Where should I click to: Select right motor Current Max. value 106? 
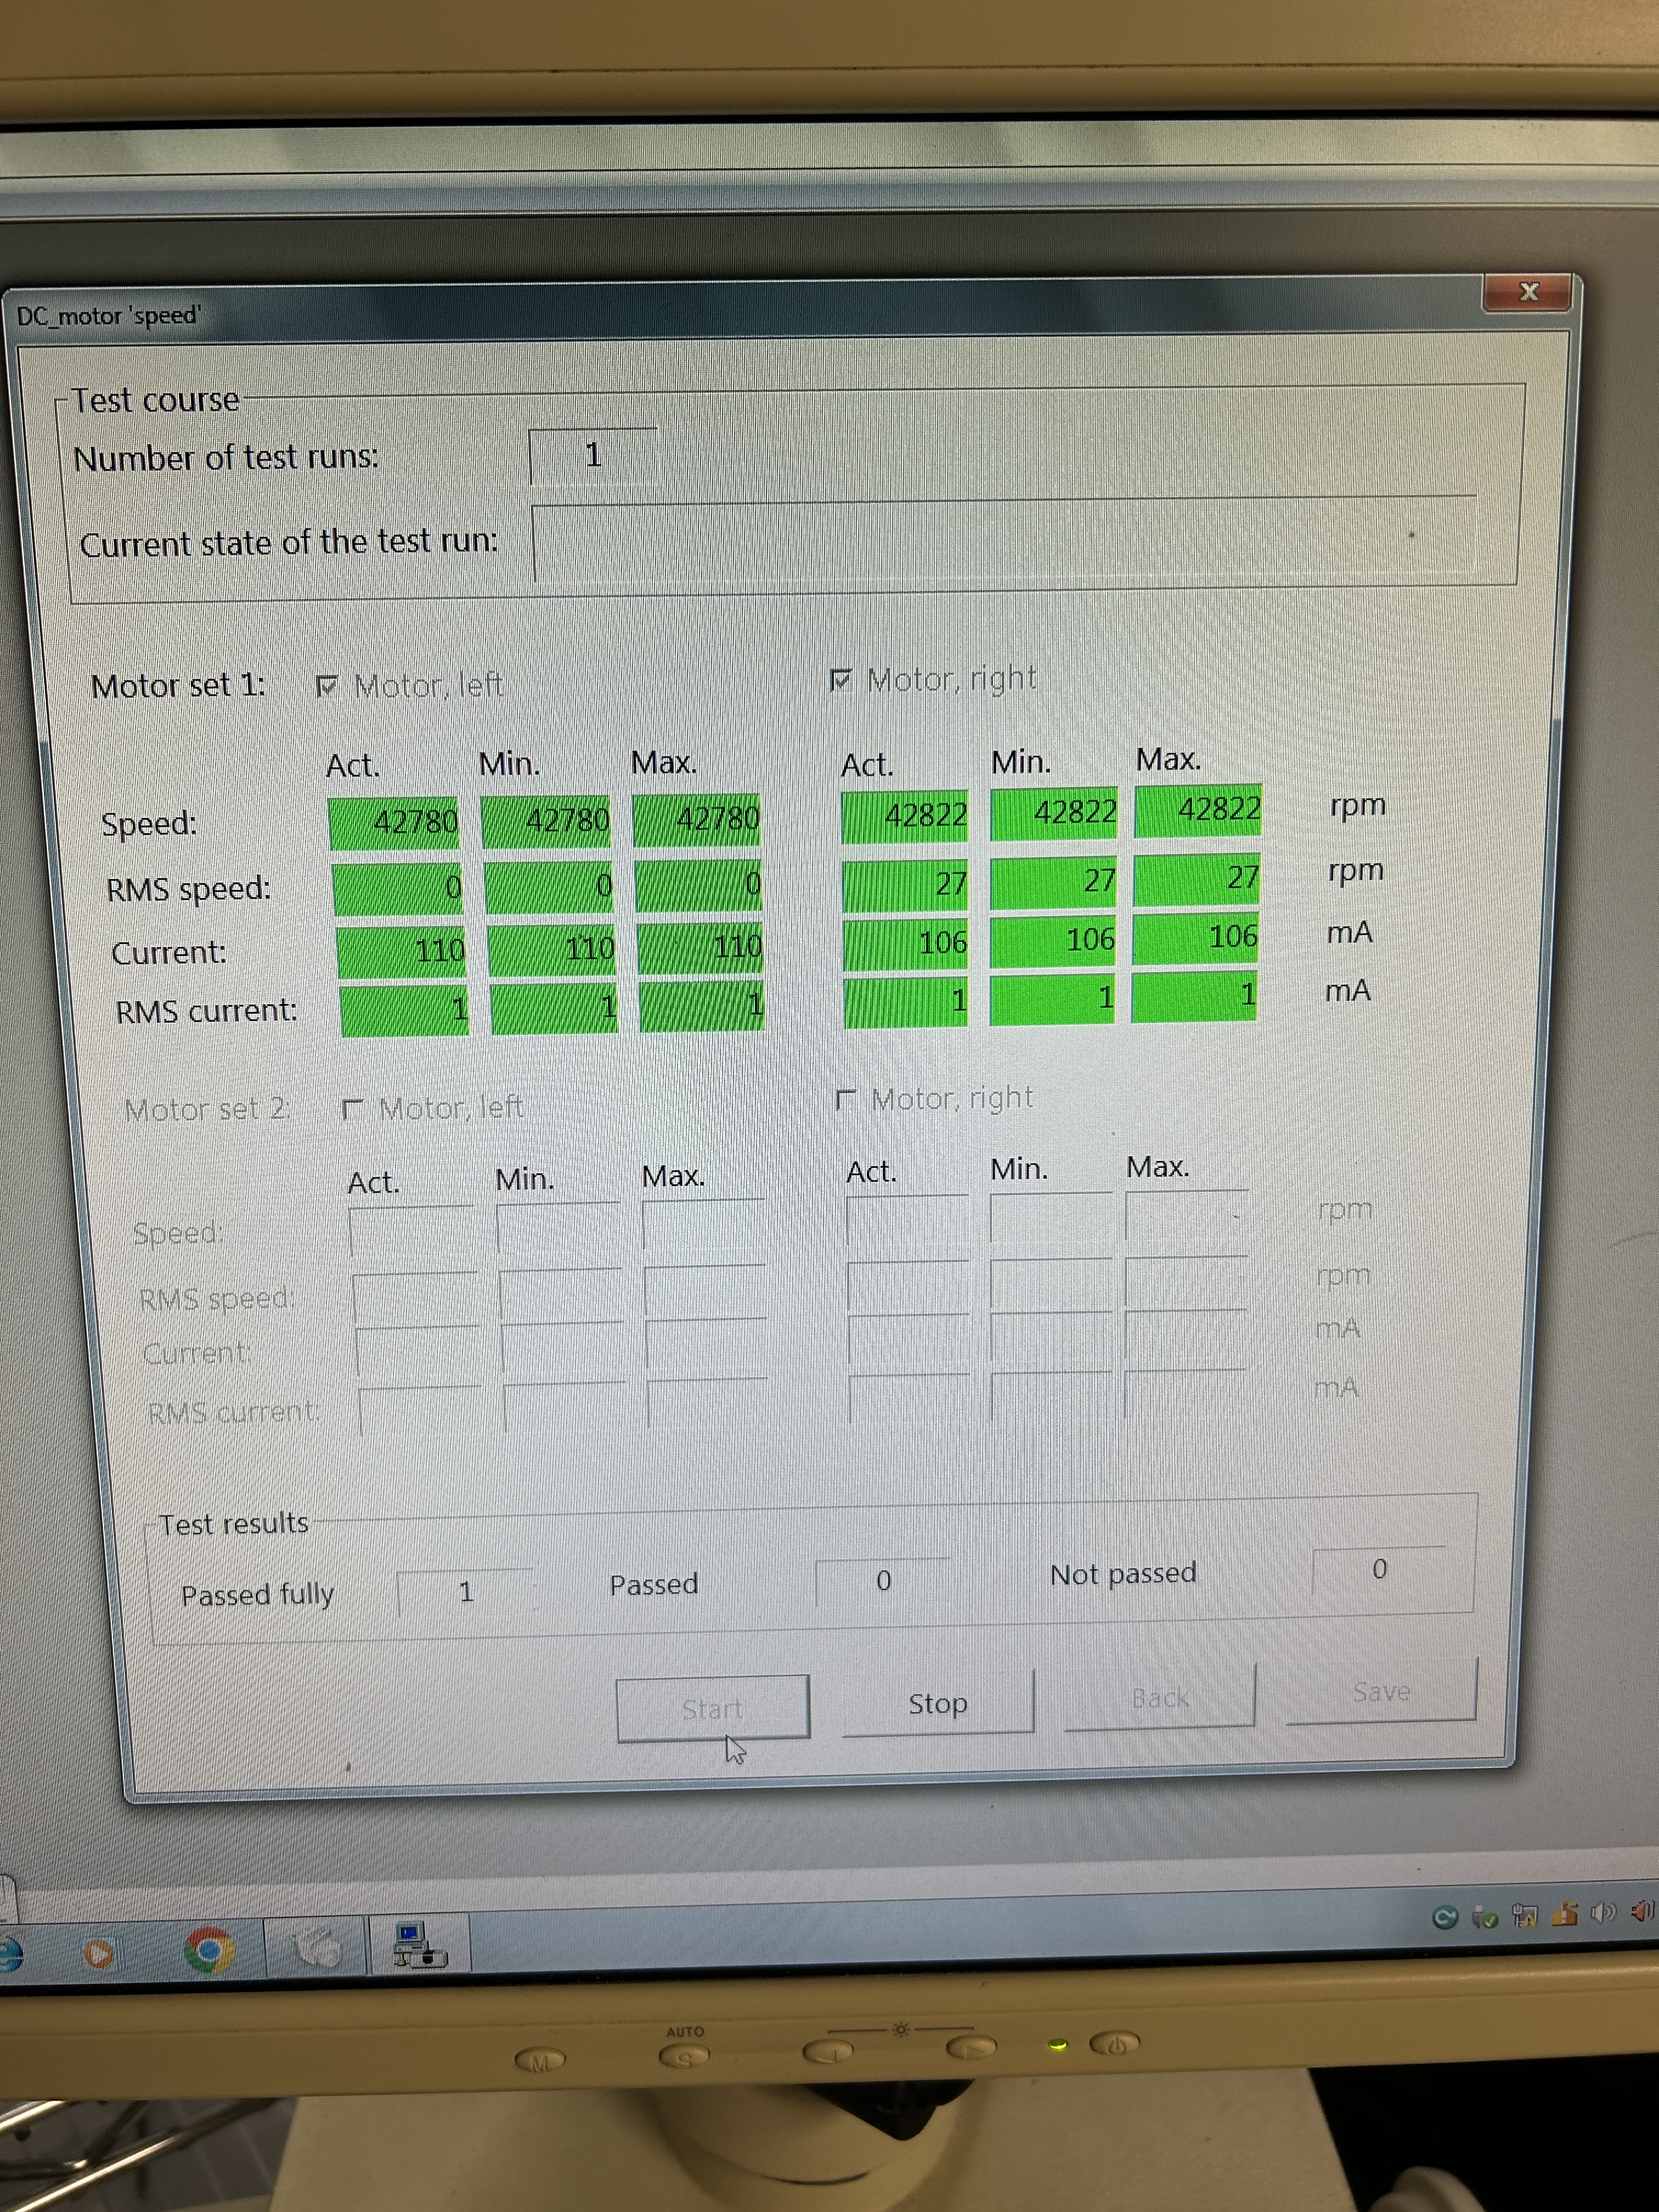click(1195, 938)
